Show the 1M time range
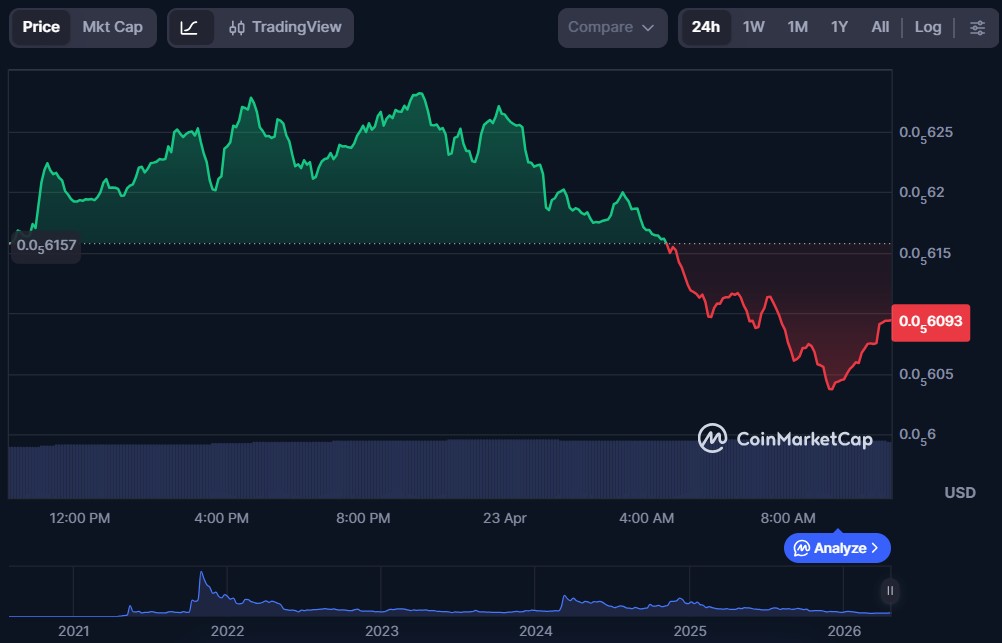Screen dimensions: 1002x643 pyautogui.click(x=797, y=27)
